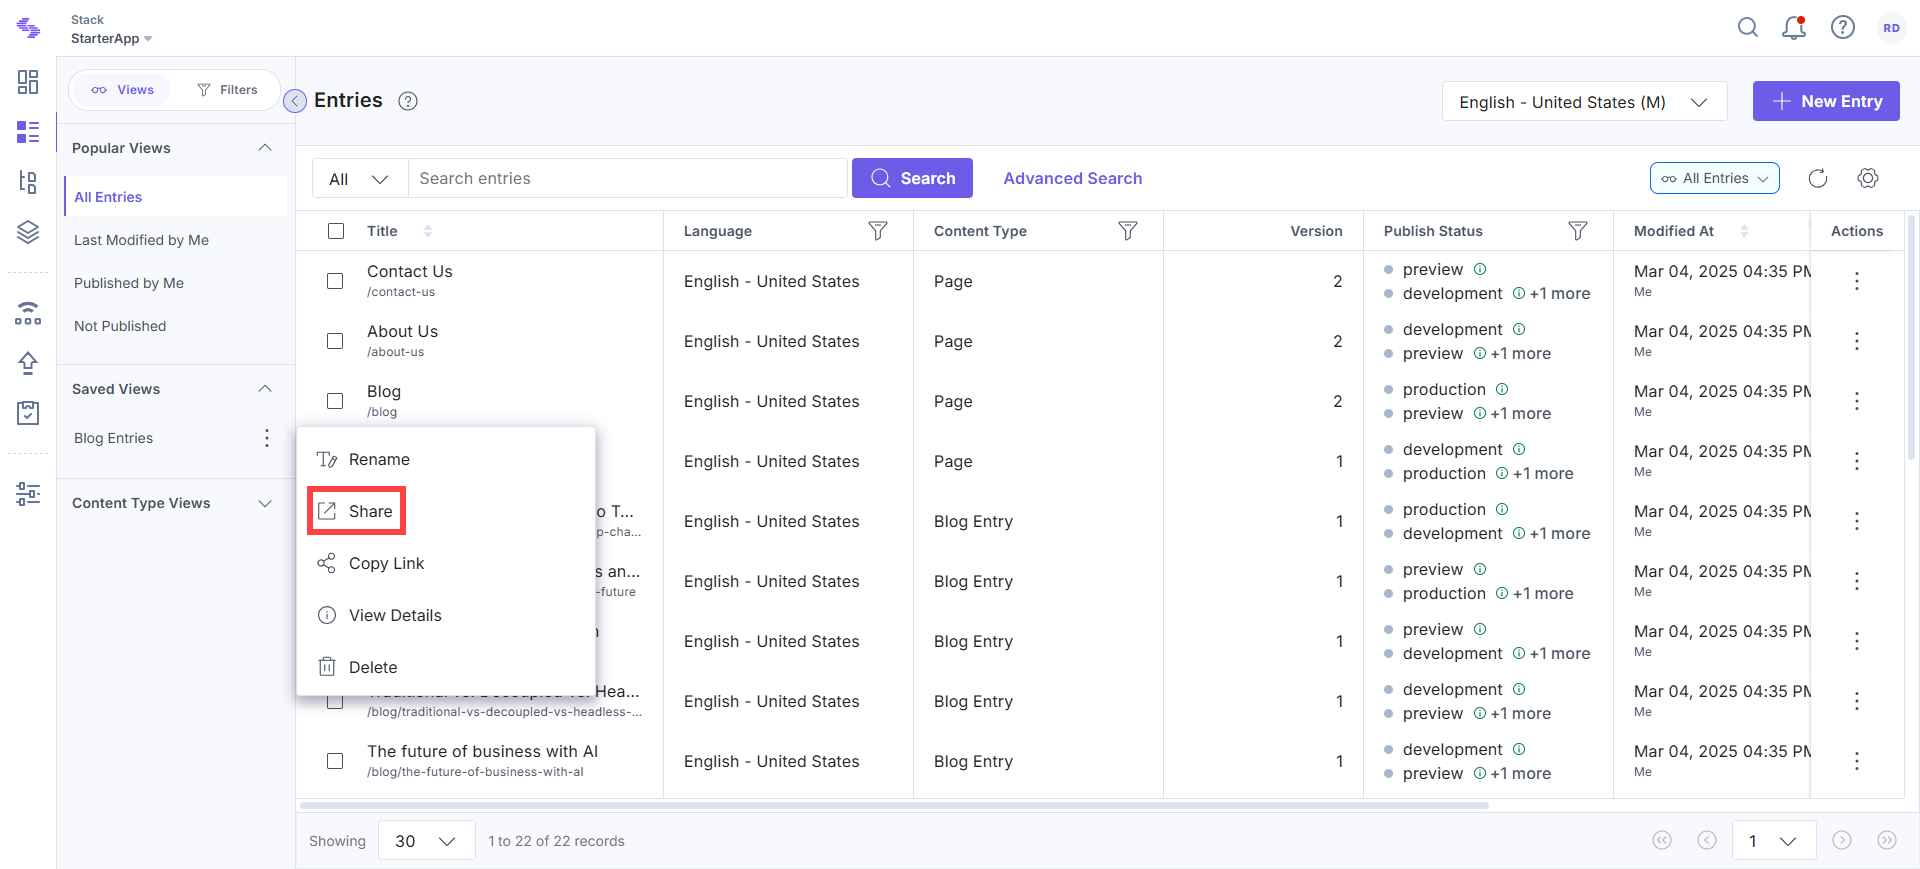Expand the Content Type Views section
Image resolution: width=1920 pixels, height=869 pixels.
point(265,503)
